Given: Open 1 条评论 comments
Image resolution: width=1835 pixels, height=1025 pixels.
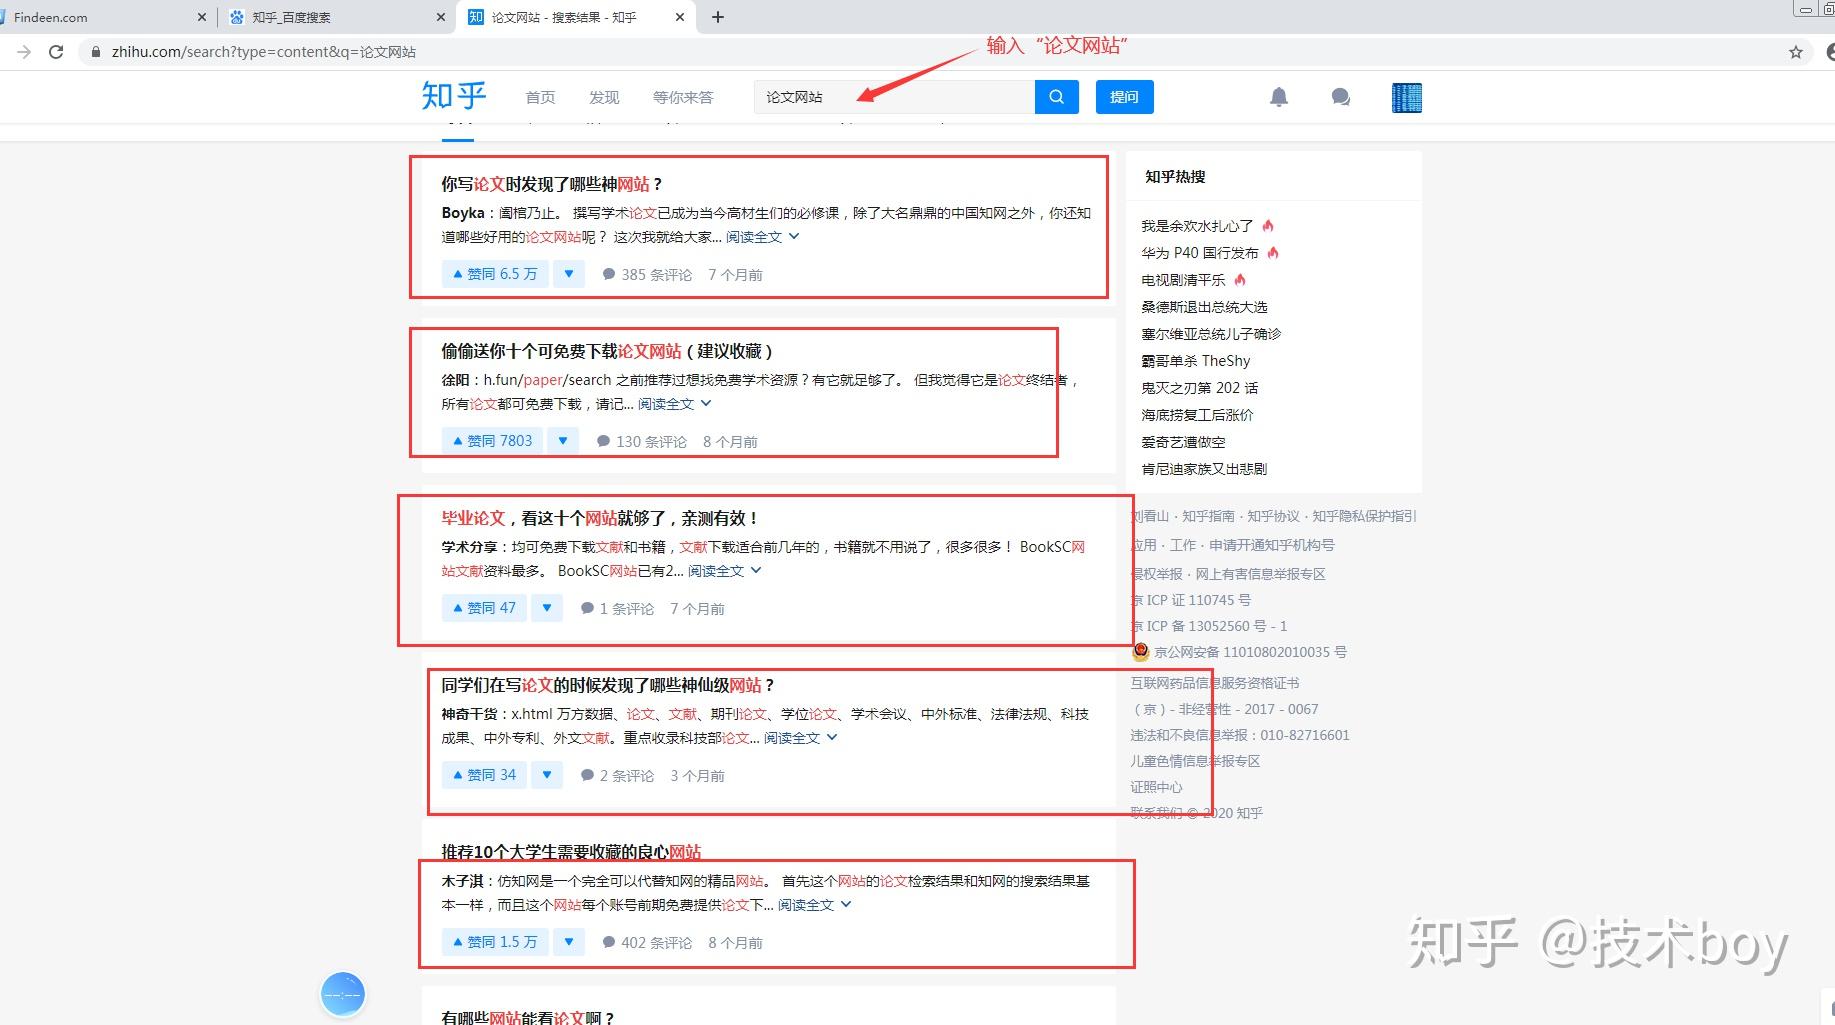Looking at the screenshot, I should point(617,608).
